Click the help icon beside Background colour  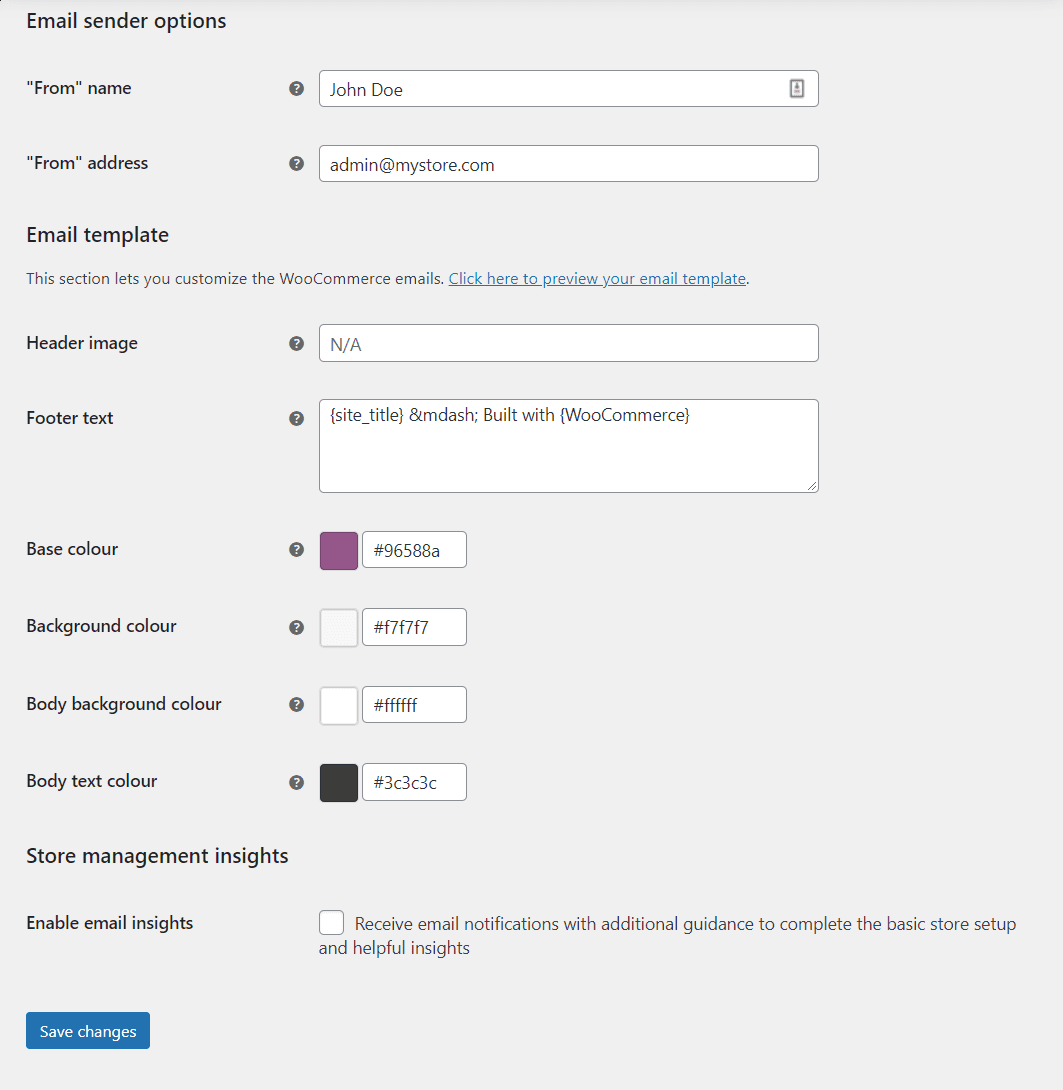(x=296, y=627)
